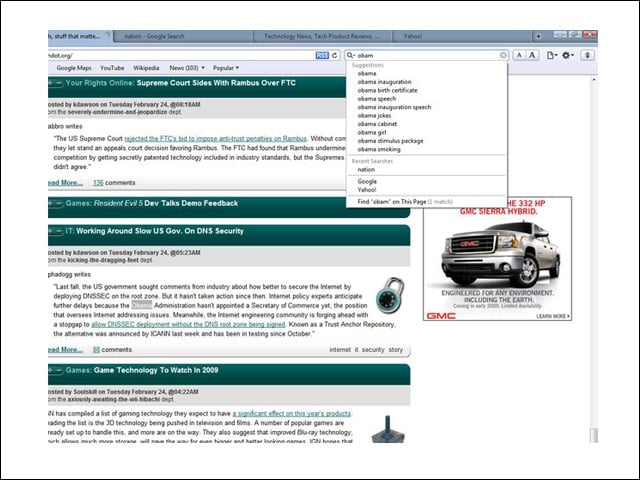Click the 'story' tag
This screenshot has width=640, height=480.
[x=396, y=350]
